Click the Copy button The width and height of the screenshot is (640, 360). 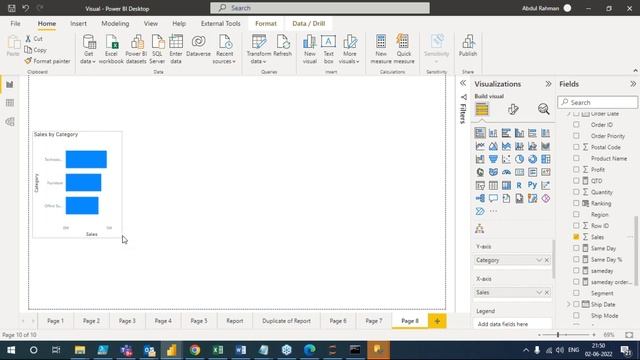36,50
